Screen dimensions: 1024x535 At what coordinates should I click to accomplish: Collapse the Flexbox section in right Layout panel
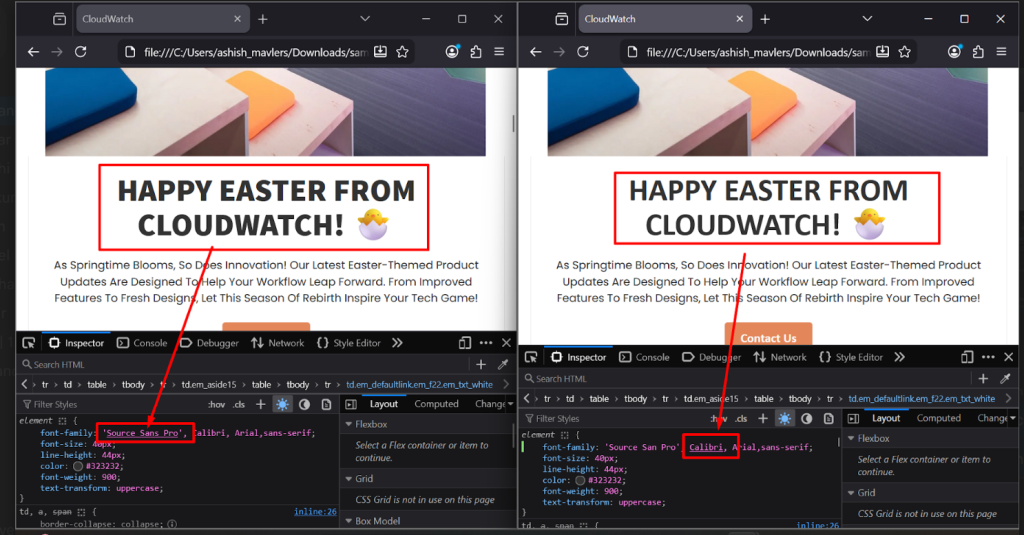coord(851,438)
